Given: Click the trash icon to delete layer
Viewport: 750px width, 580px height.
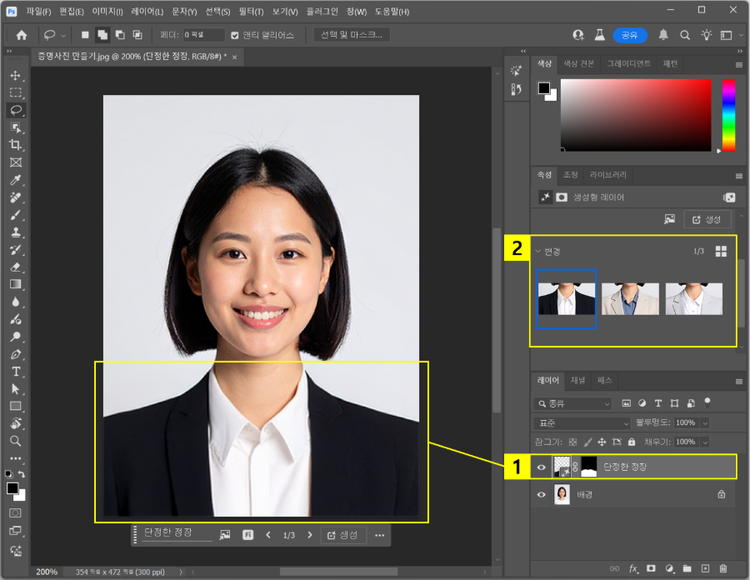Looking at the screenshot, I should [721, 569].
